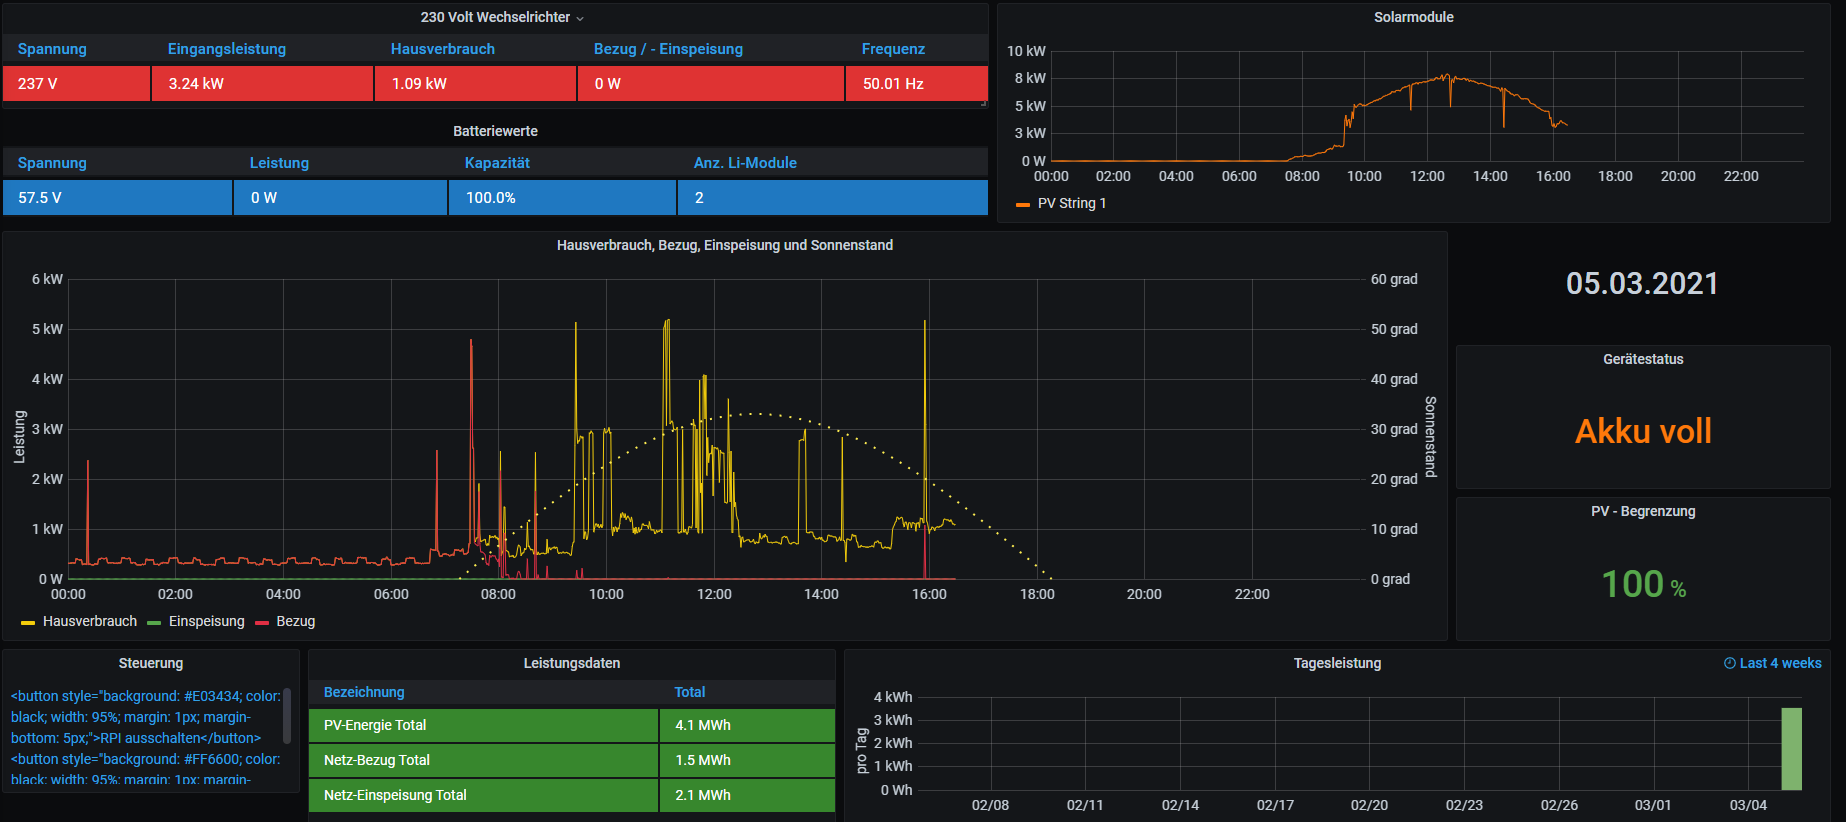This screenshot has height=822, width=1846.
Task: Select PV String 1 legend label
Action: click(1072, 203)
